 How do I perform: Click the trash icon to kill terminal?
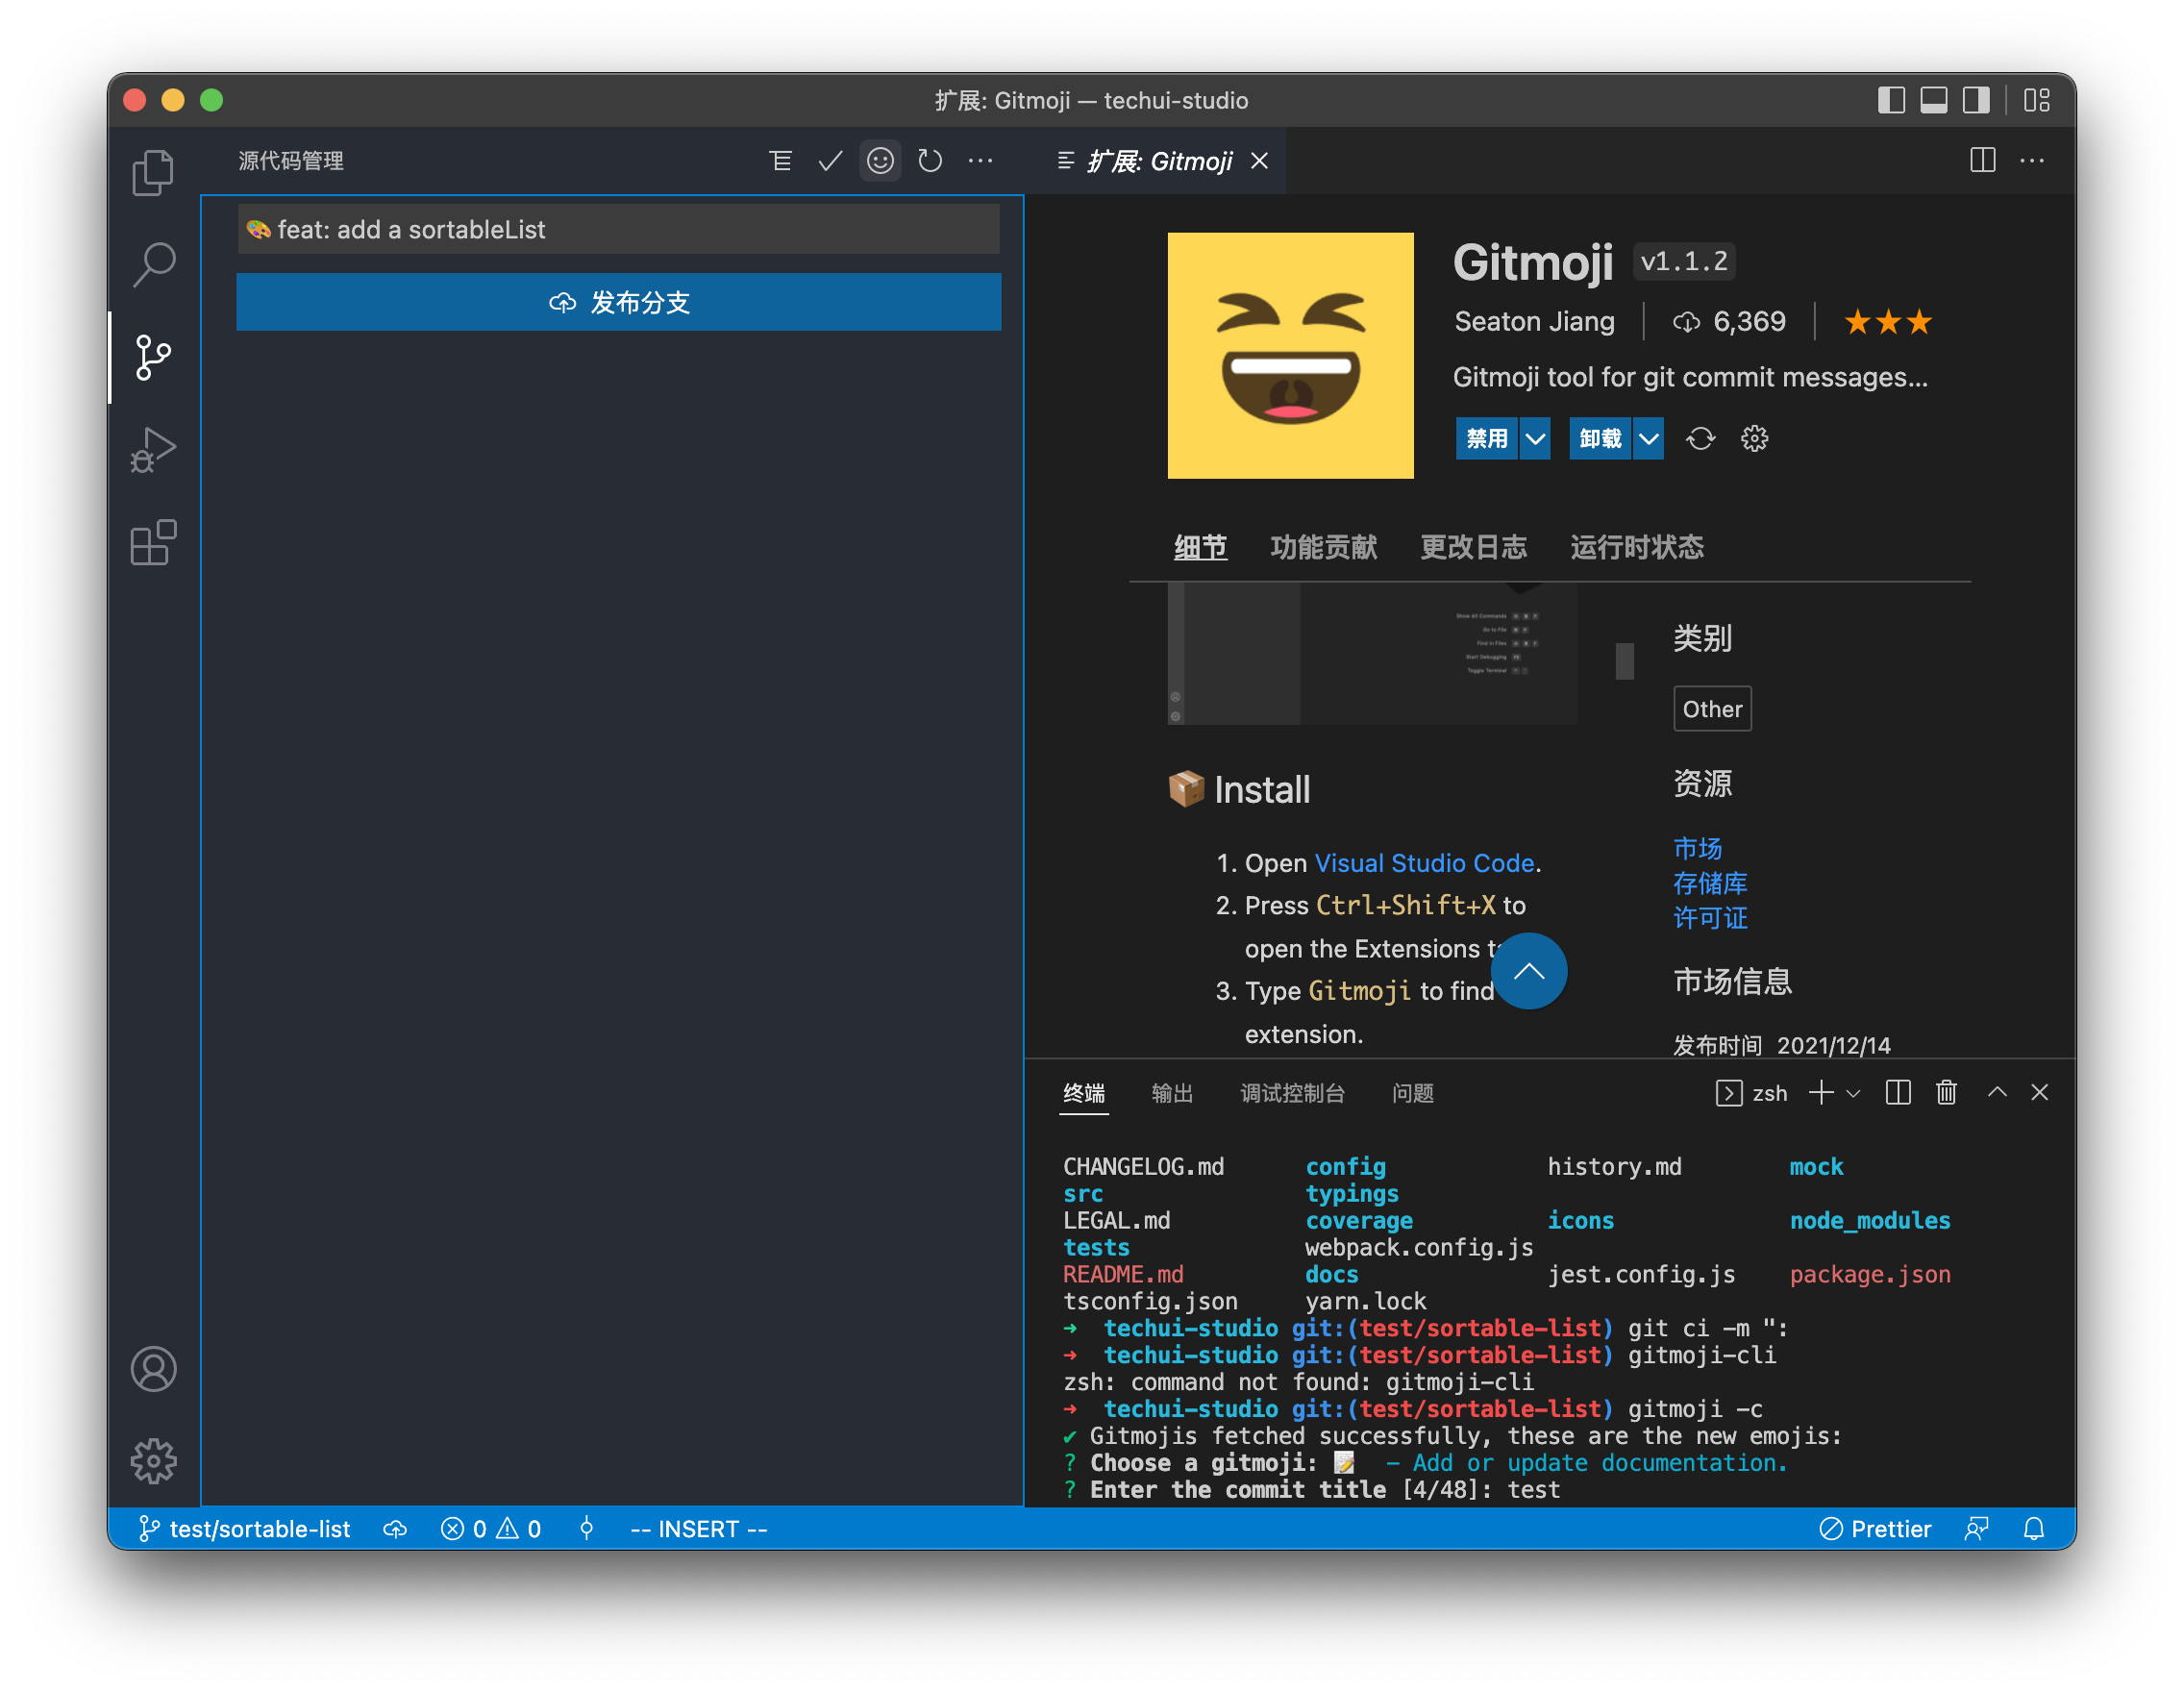point(1946,1092)
